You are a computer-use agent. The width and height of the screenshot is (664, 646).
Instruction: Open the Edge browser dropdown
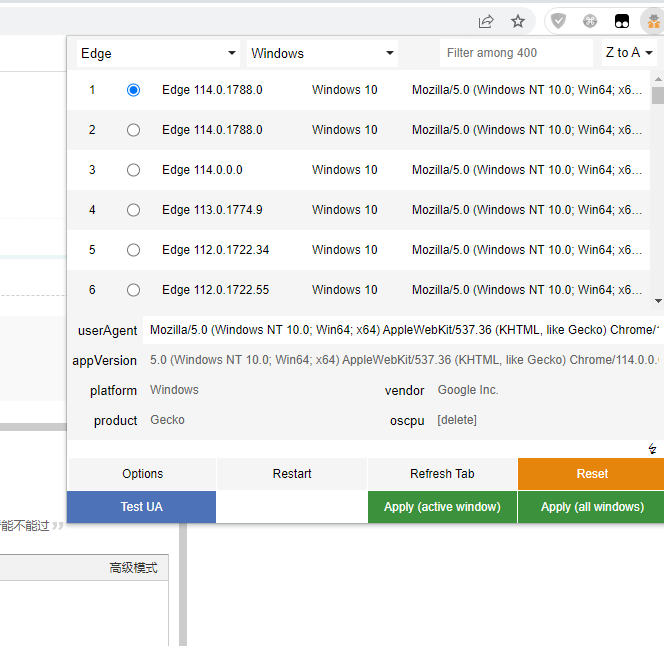pyautogui.click(x=158, y=53)
